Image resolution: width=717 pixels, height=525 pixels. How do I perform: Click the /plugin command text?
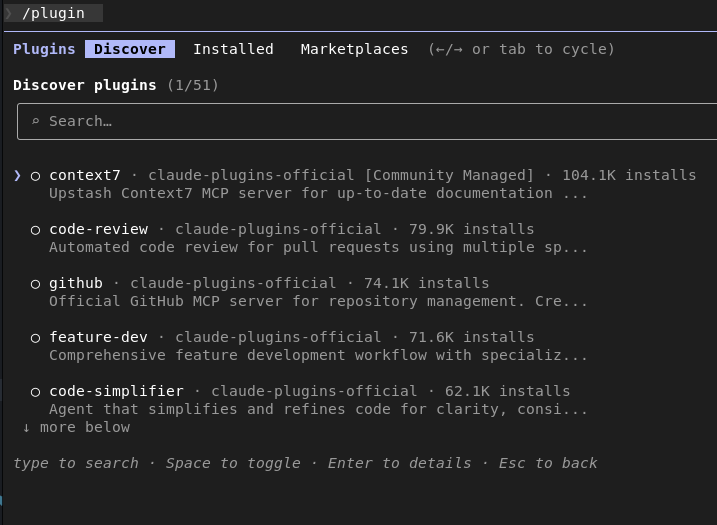pos(53,13)
